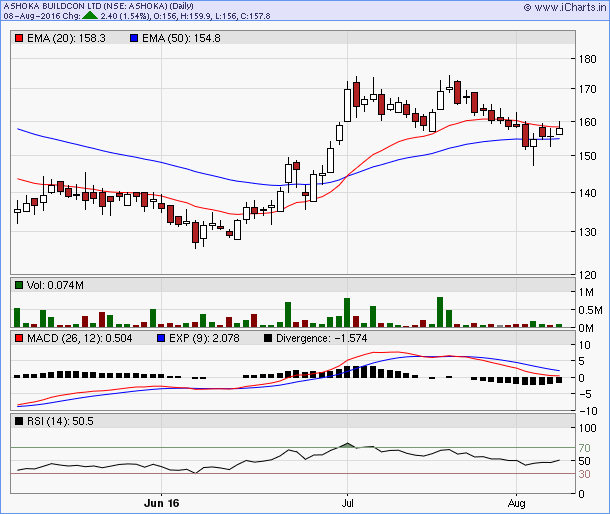Click the 120 price axis label

pyautogui.click(x=587, y=275)
